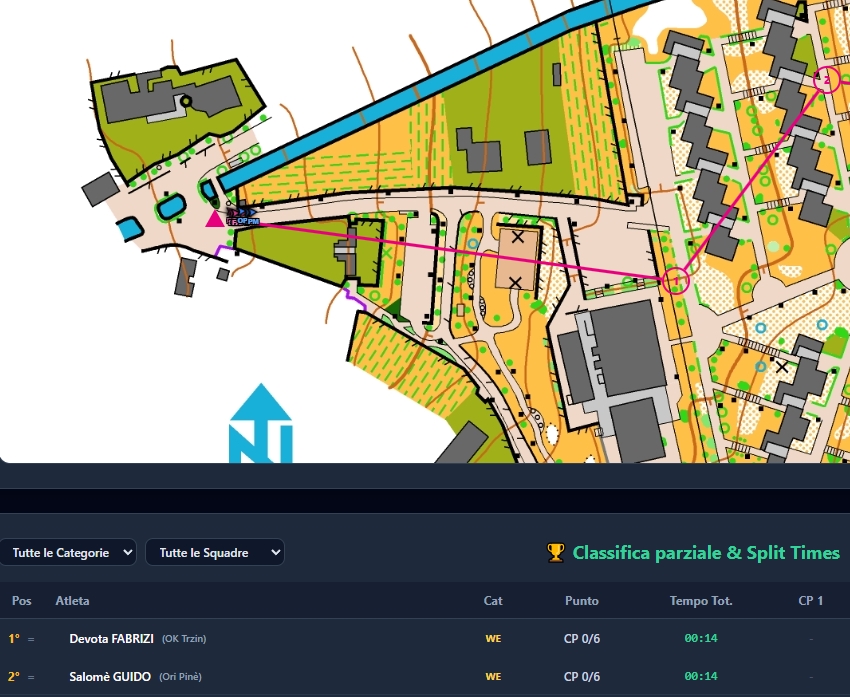Click the blue north arrow on the map
Image resolution: width=850 pixels, height=697 pixels.
click(261, 423)
